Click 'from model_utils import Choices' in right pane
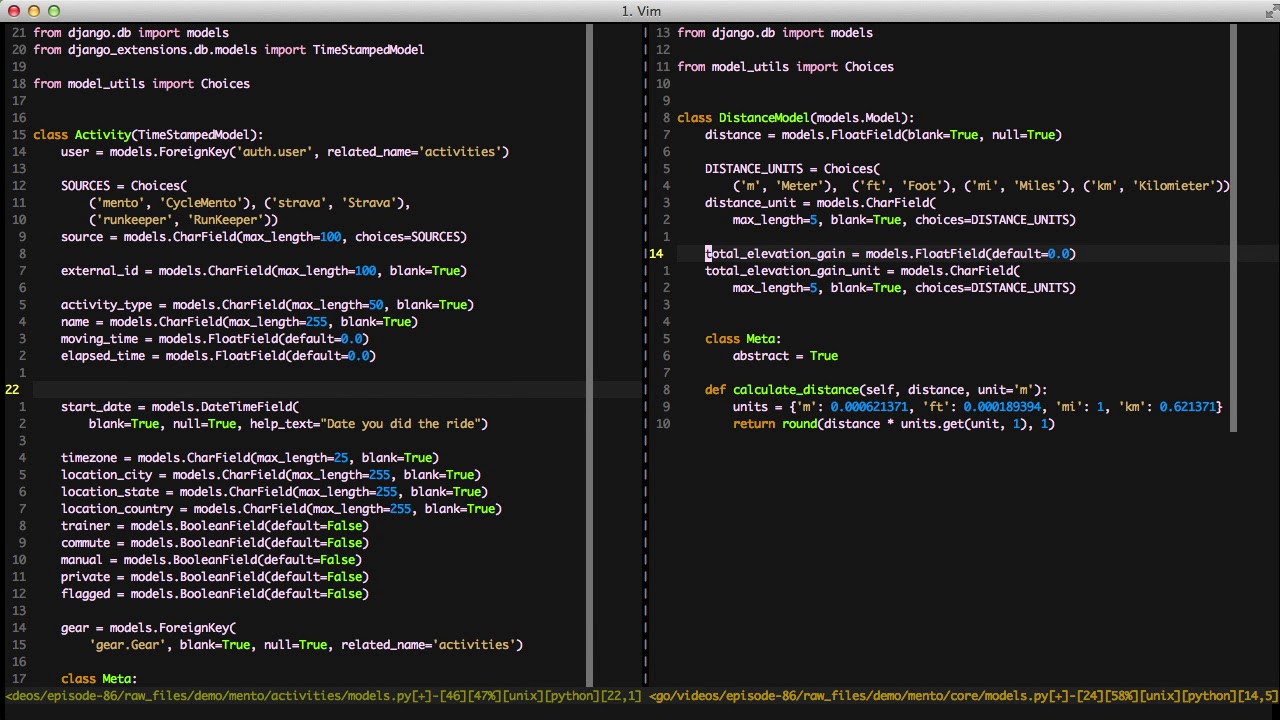 (785, 66)
